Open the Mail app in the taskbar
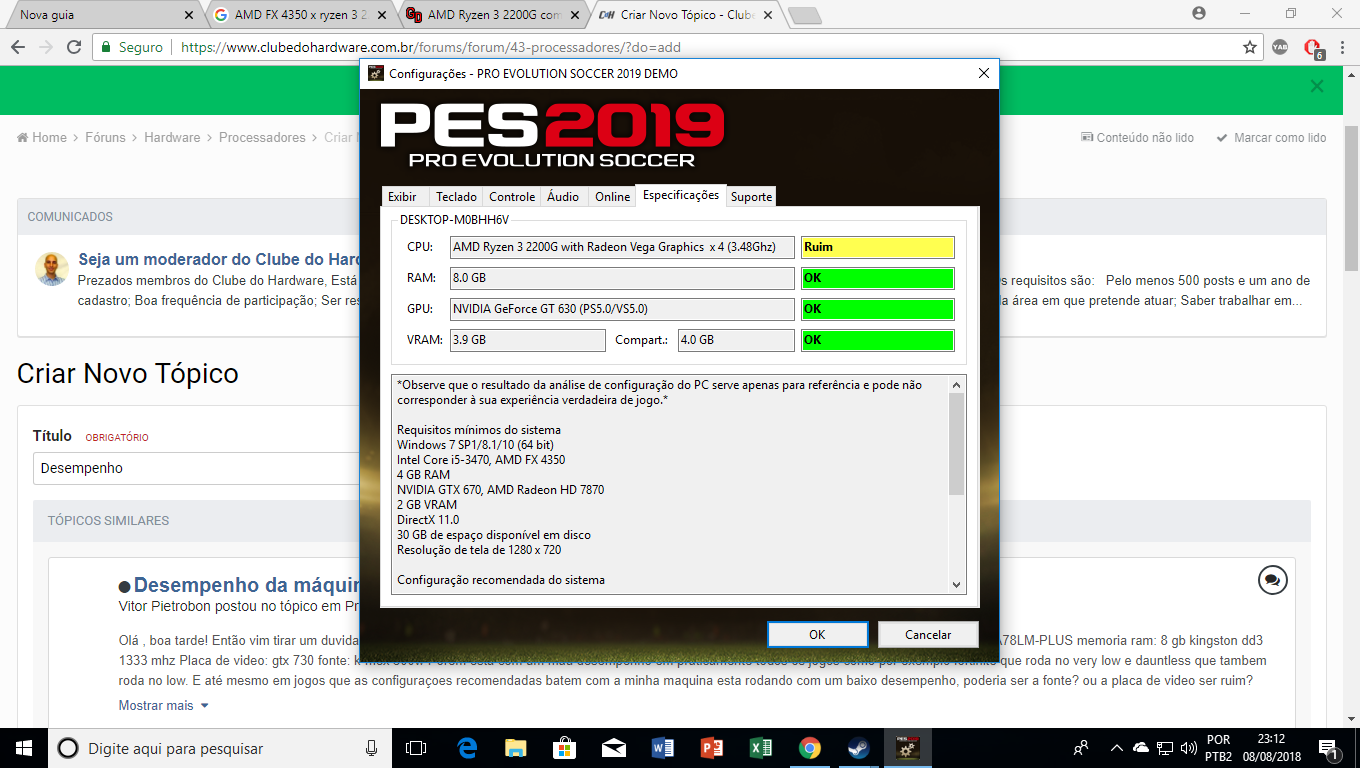The width and height of the screenshot is (1360, 768). pyautogui.click(x=614, y=748)
